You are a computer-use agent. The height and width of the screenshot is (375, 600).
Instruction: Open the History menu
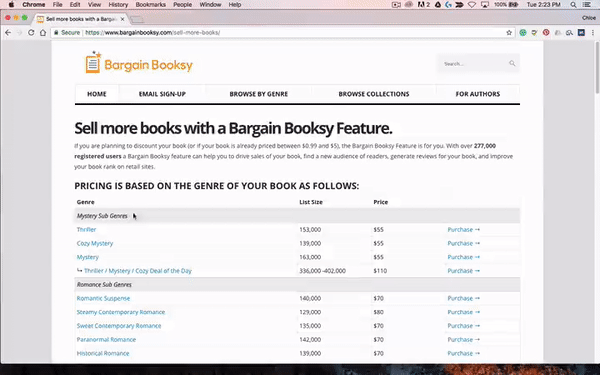118,5
